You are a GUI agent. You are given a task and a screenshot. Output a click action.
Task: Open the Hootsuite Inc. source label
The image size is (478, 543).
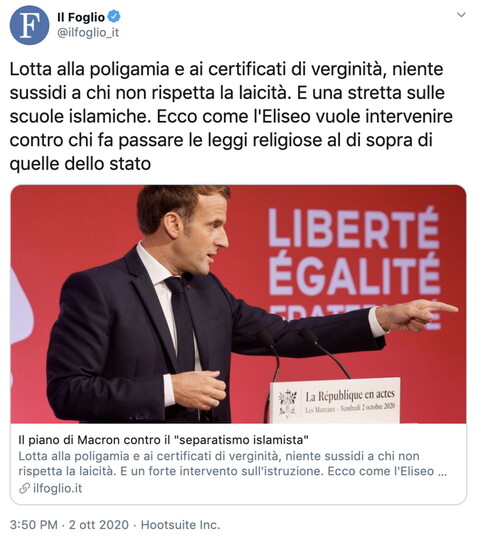[180, 525]
